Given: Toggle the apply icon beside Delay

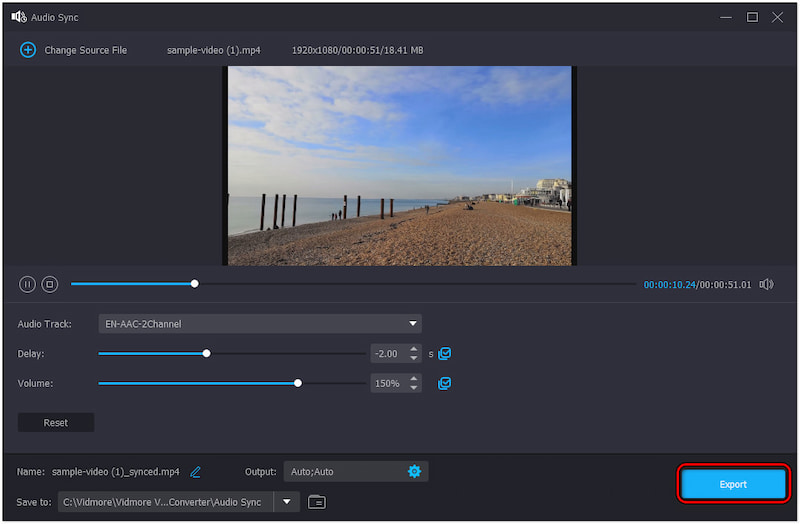Looking at the screenshot, I should [445, 353].
